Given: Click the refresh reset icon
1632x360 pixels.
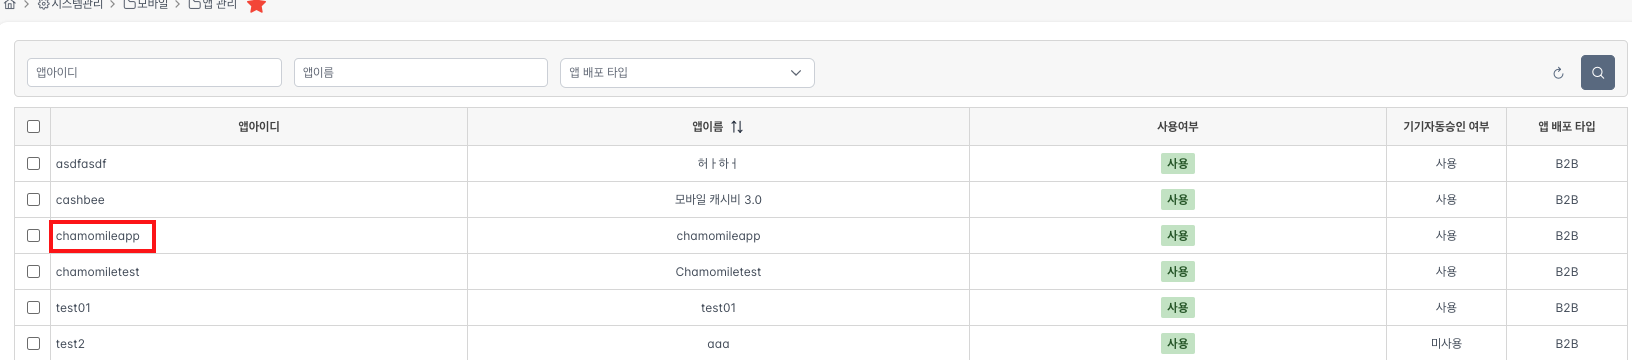Looking at the screenshot, I should point(1558,73).
